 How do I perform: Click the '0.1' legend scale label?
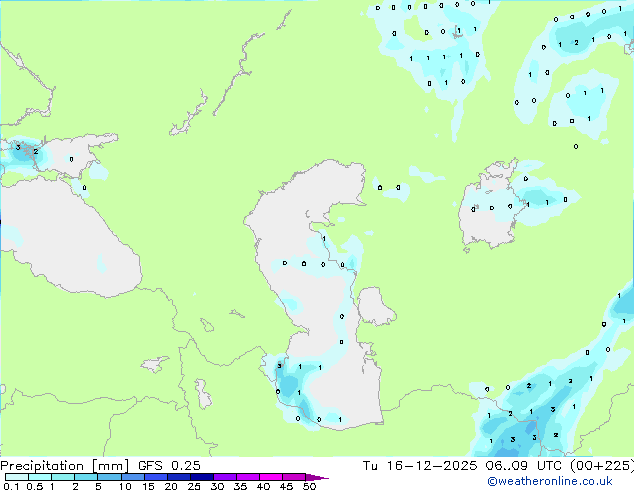pyautogui.click(x=11, y=486)
